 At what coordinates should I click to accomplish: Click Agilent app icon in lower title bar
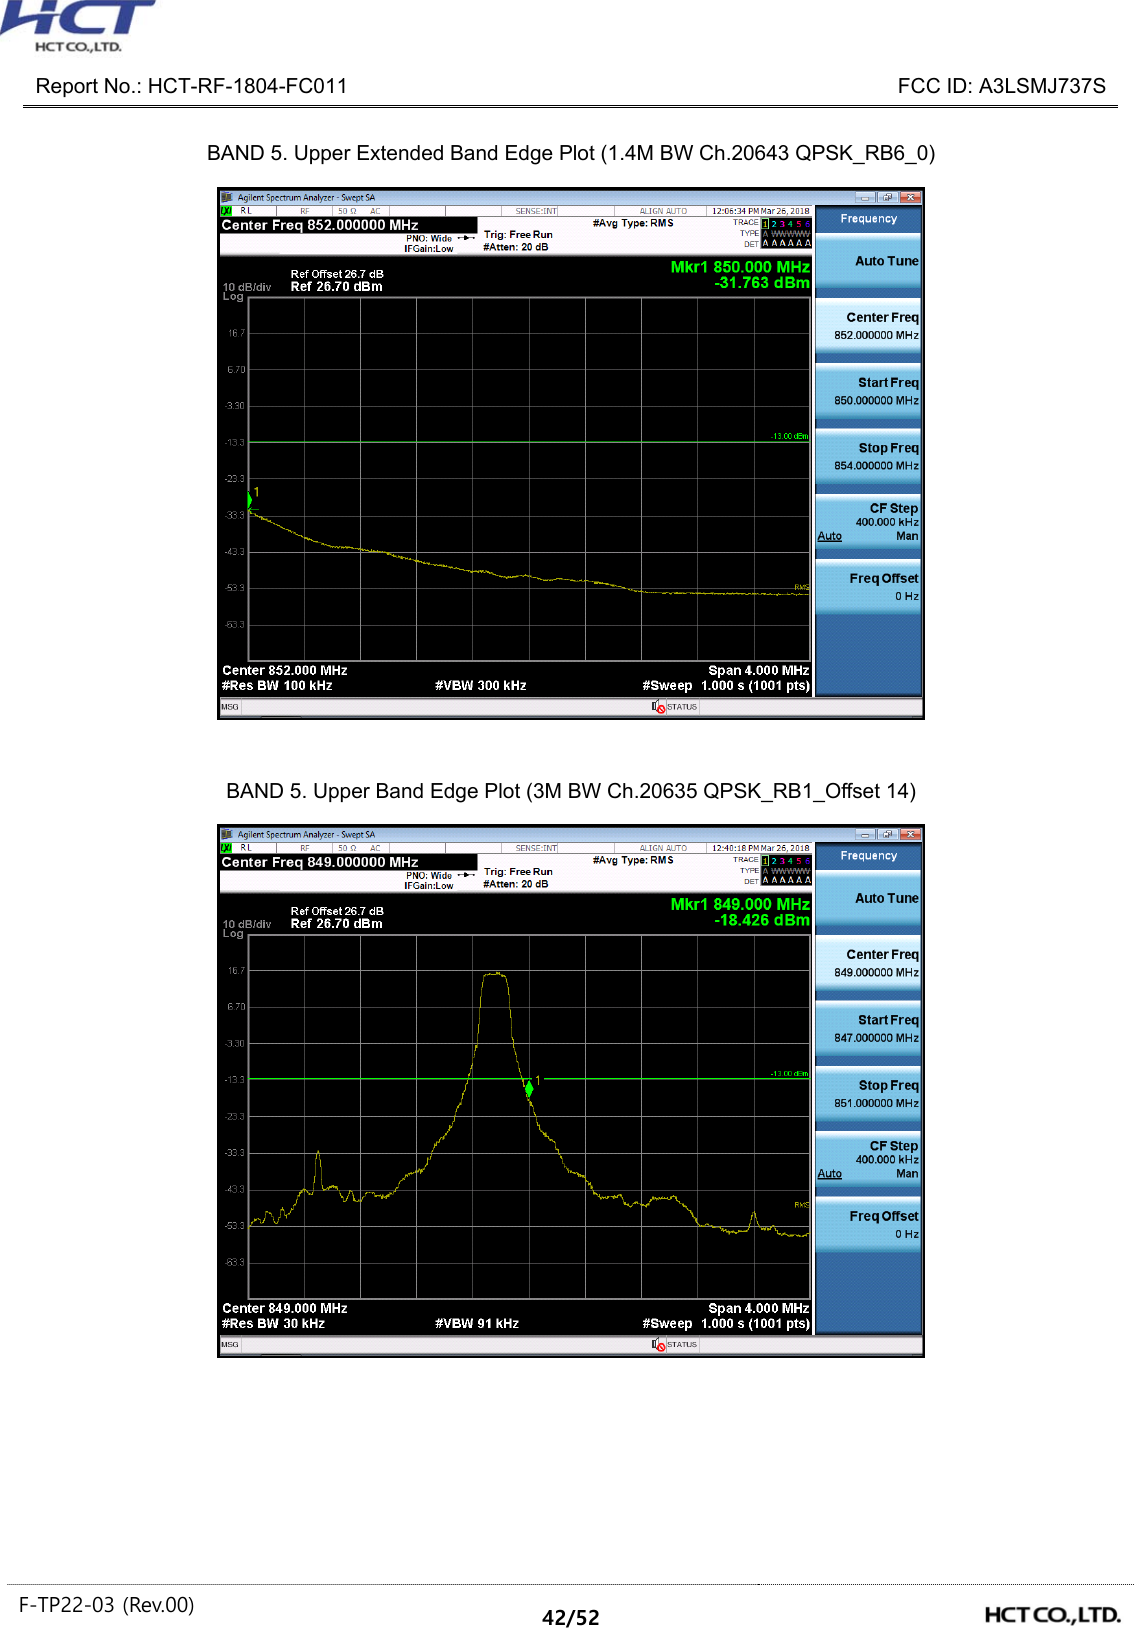[x=227, y=834]
